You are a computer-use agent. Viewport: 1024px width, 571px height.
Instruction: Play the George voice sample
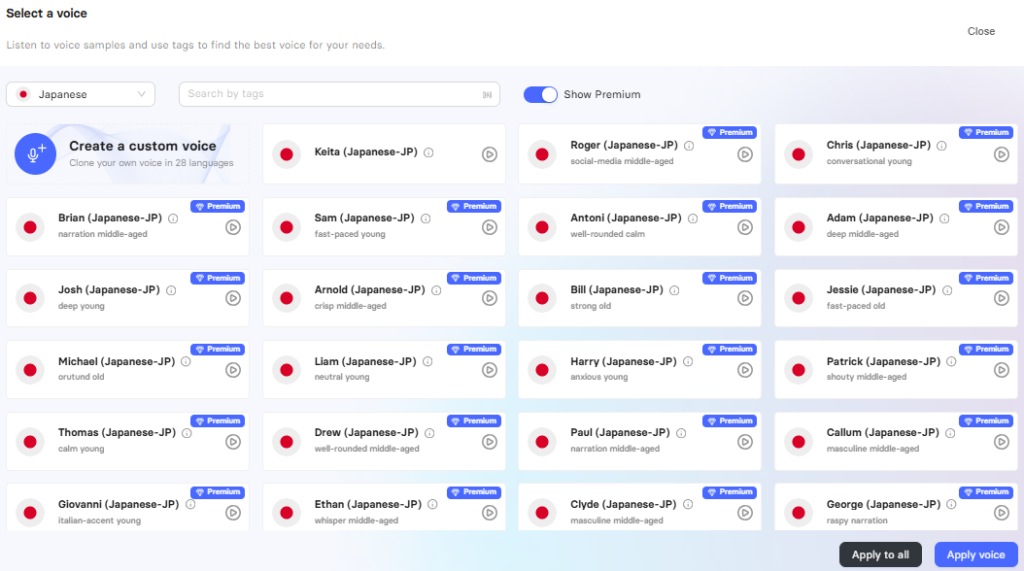point(1001,513)
